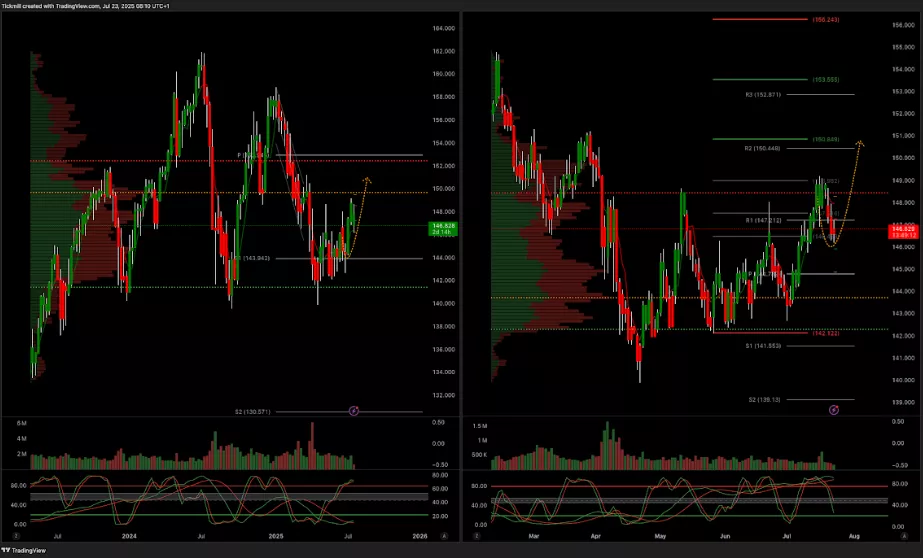This screenshot has height=558, width=923.
Task: Click the lightning event icon on left chart
Action: click(x=353, y=411)
